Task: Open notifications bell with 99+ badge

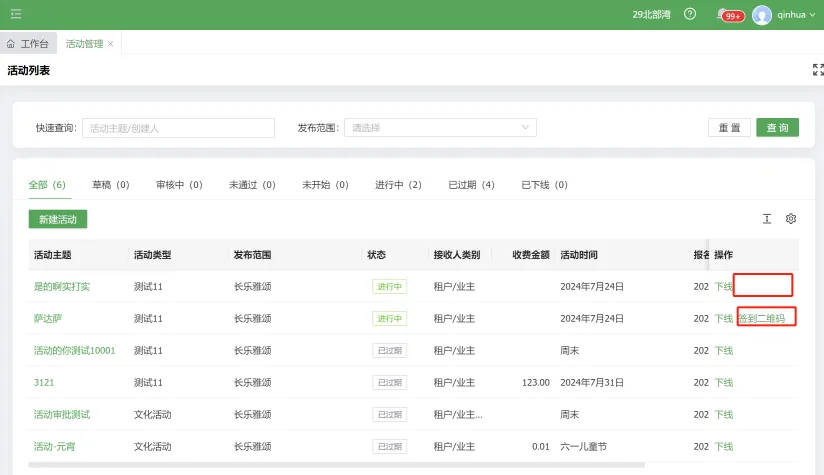Action: click(730, 15)
